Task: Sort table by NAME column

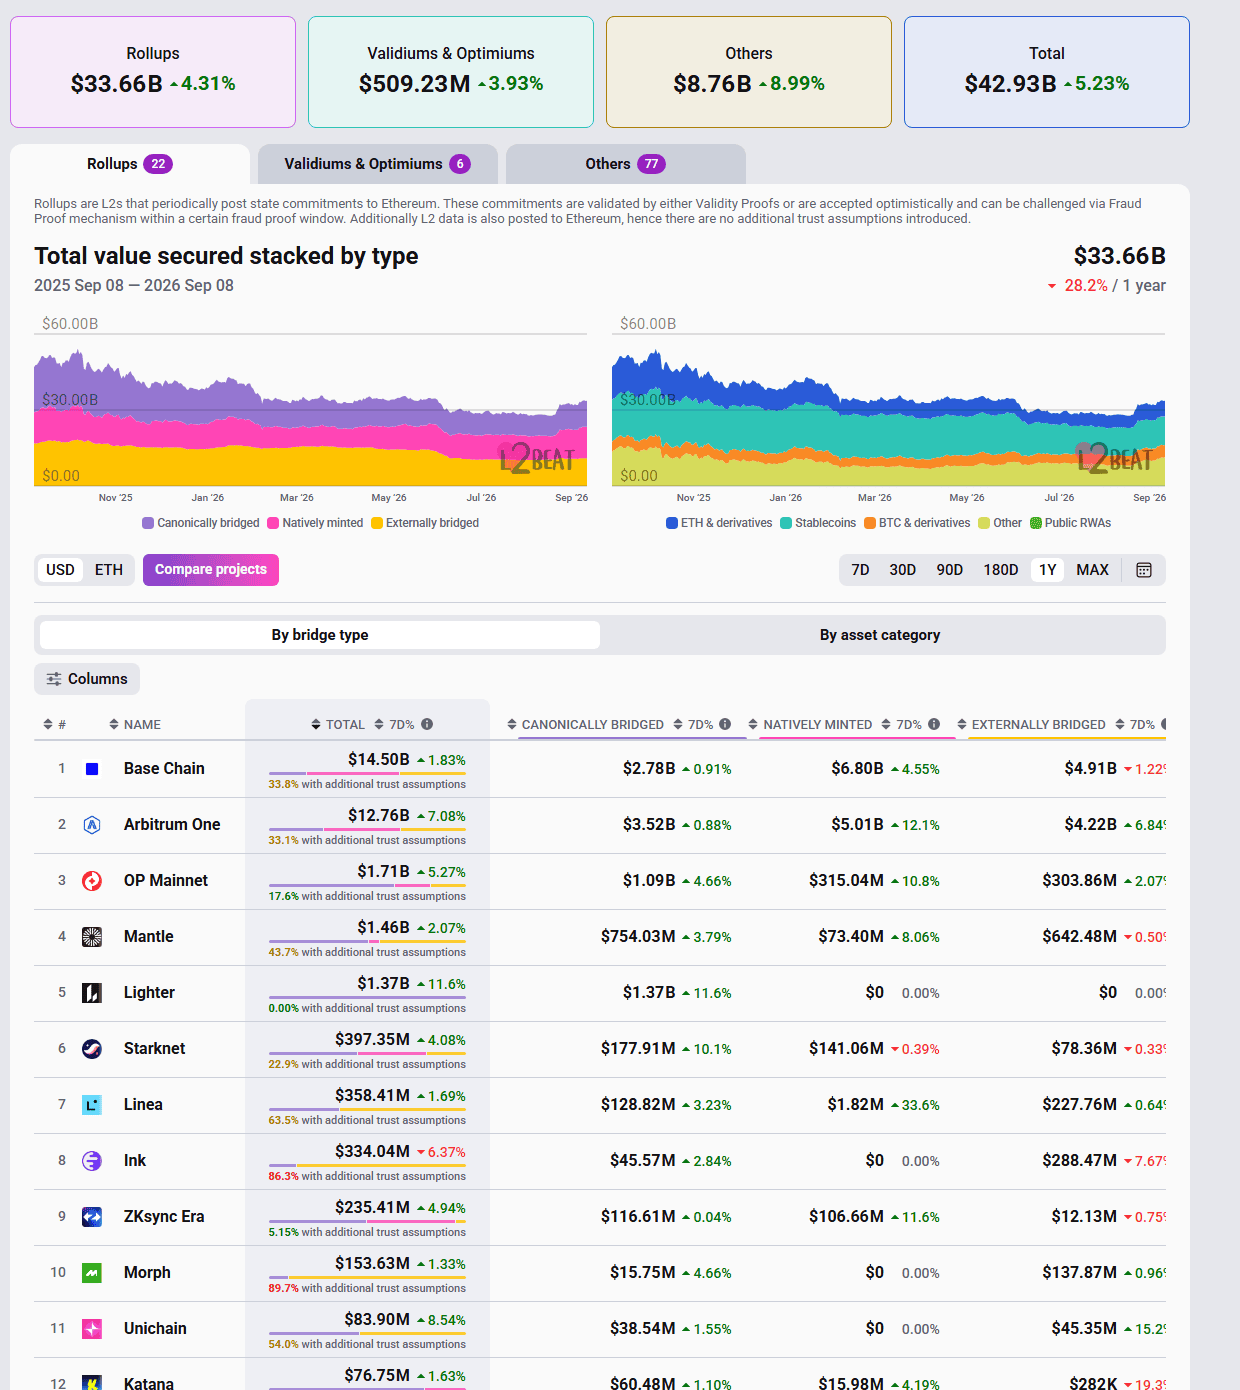Action: pos(135,725)
